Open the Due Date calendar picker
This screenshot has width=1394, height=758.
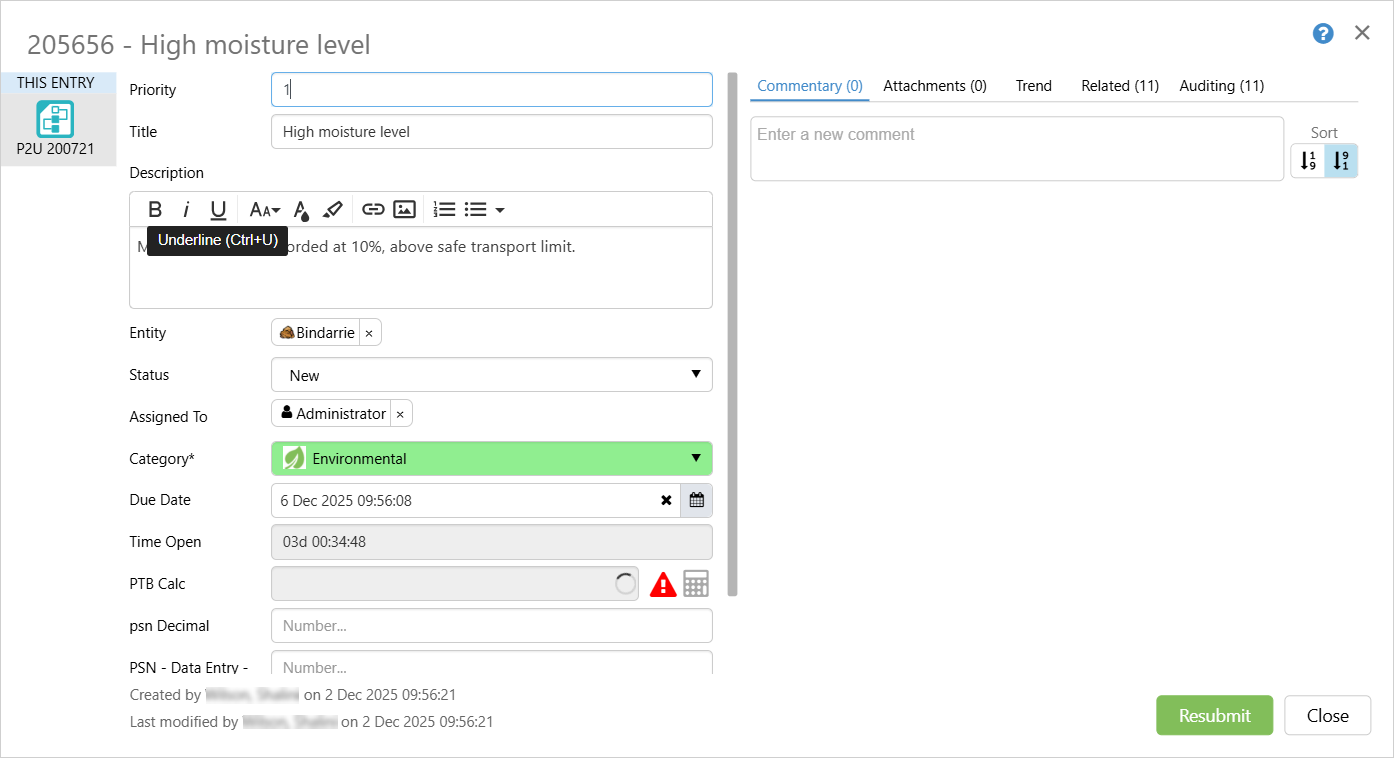[x=696, y=500]
